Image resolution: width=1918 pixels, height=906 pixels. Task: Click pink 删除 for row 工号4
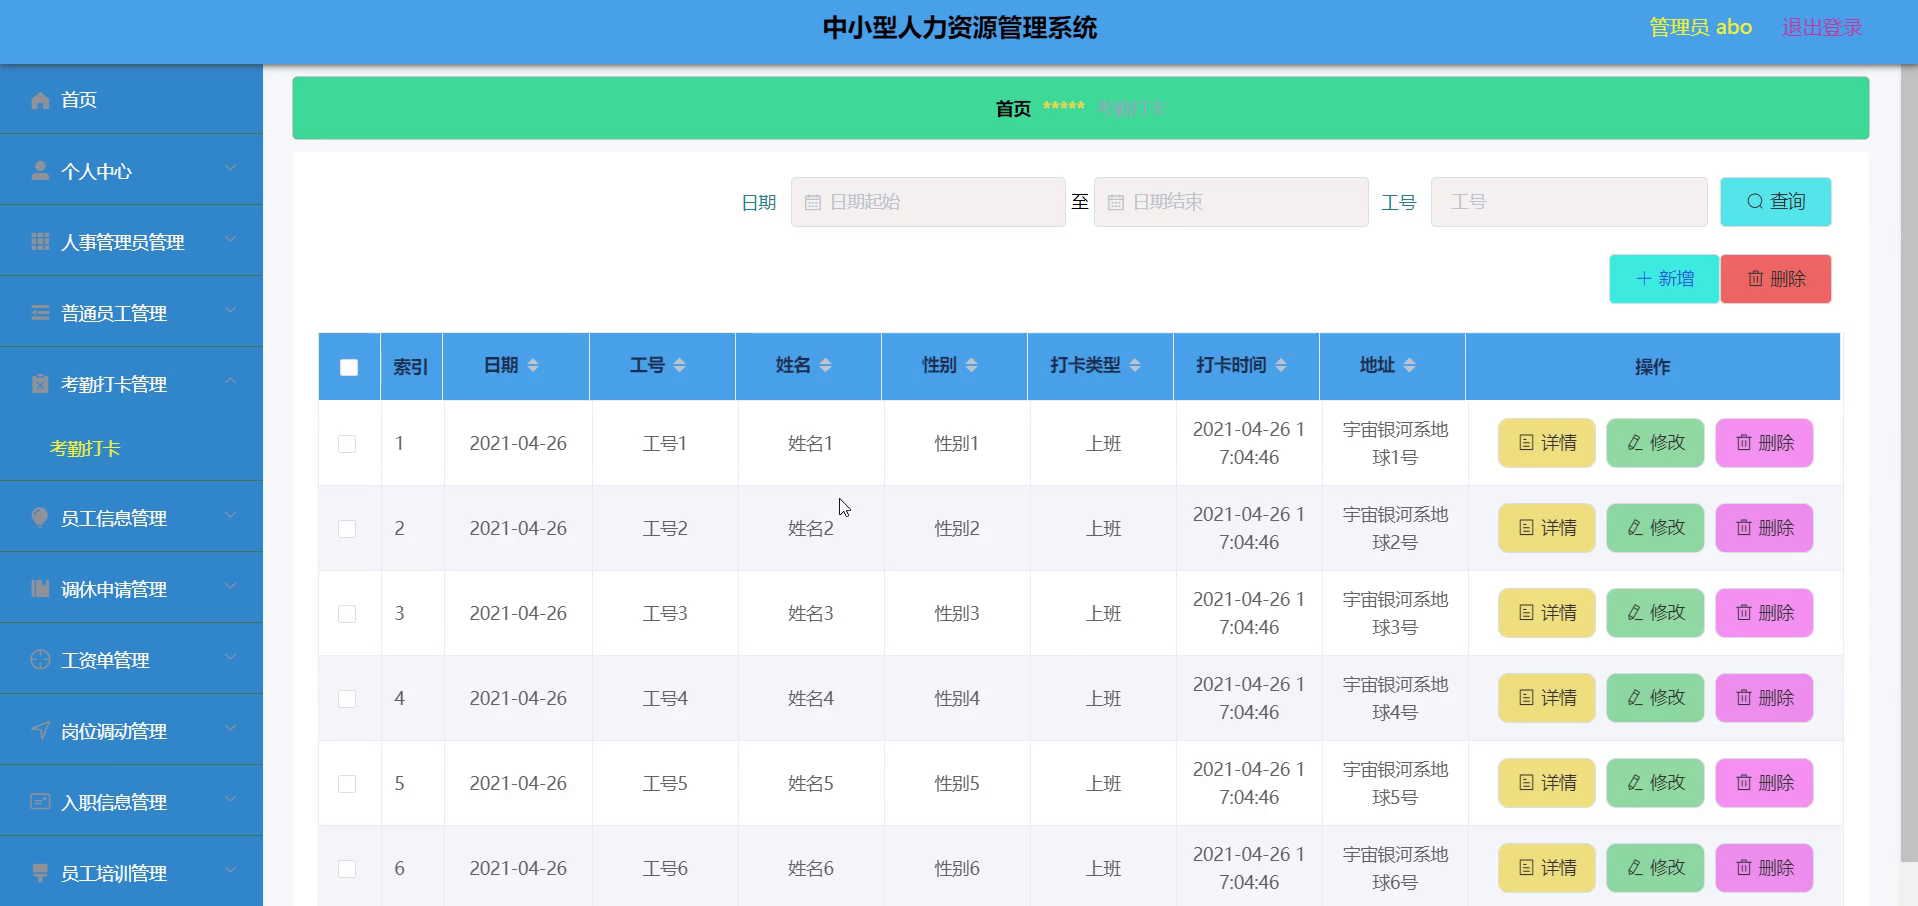click(1764, 698)
